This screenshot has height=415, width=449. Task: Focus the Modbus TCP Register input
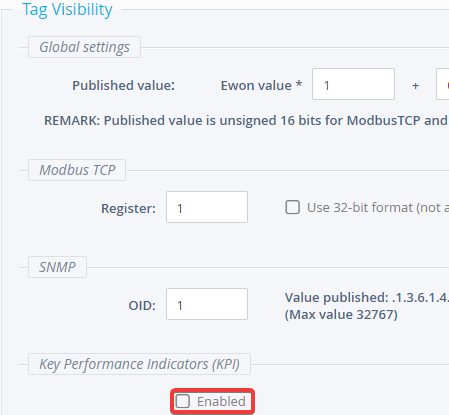(x=207, y=207)
